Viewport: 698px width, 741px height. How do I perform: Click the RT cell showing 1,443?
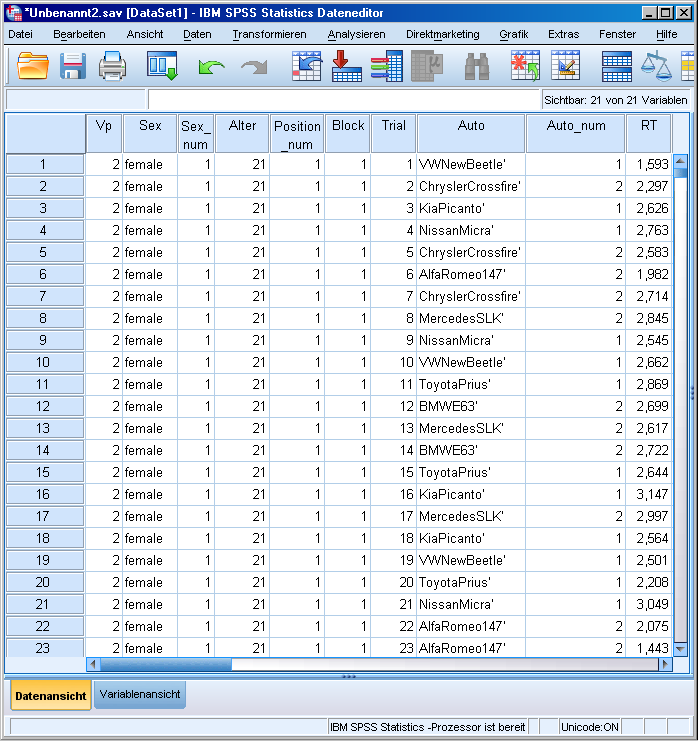(648, 648)
